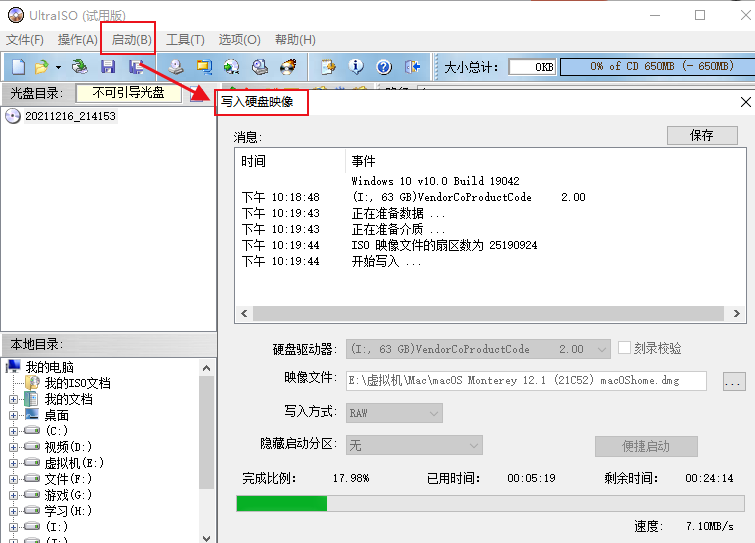Click the Compress ISO icon
Screen dimensions: 755x543
pyautogui.click(x=204, y=66)
